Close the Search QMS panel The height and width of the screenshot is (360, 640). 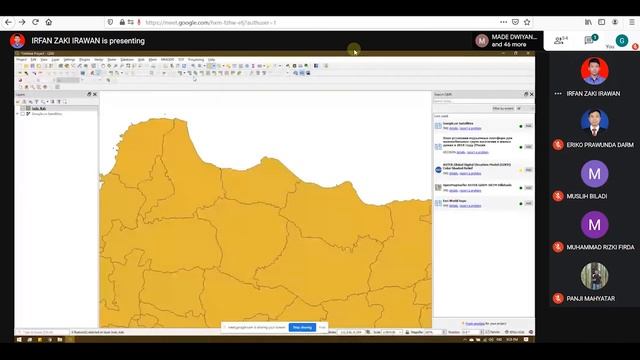[531, 94]
